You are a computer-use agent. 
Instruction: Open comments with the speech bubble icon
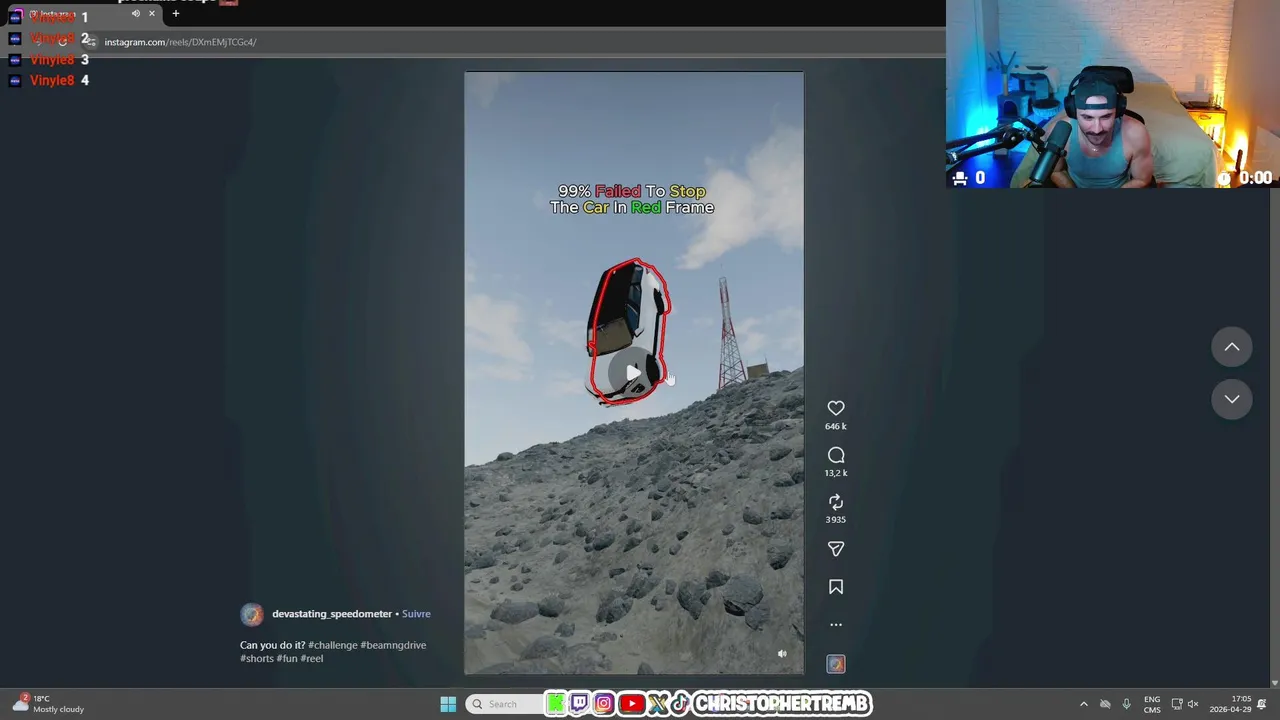pyautogui.click(x=836, y=455)
